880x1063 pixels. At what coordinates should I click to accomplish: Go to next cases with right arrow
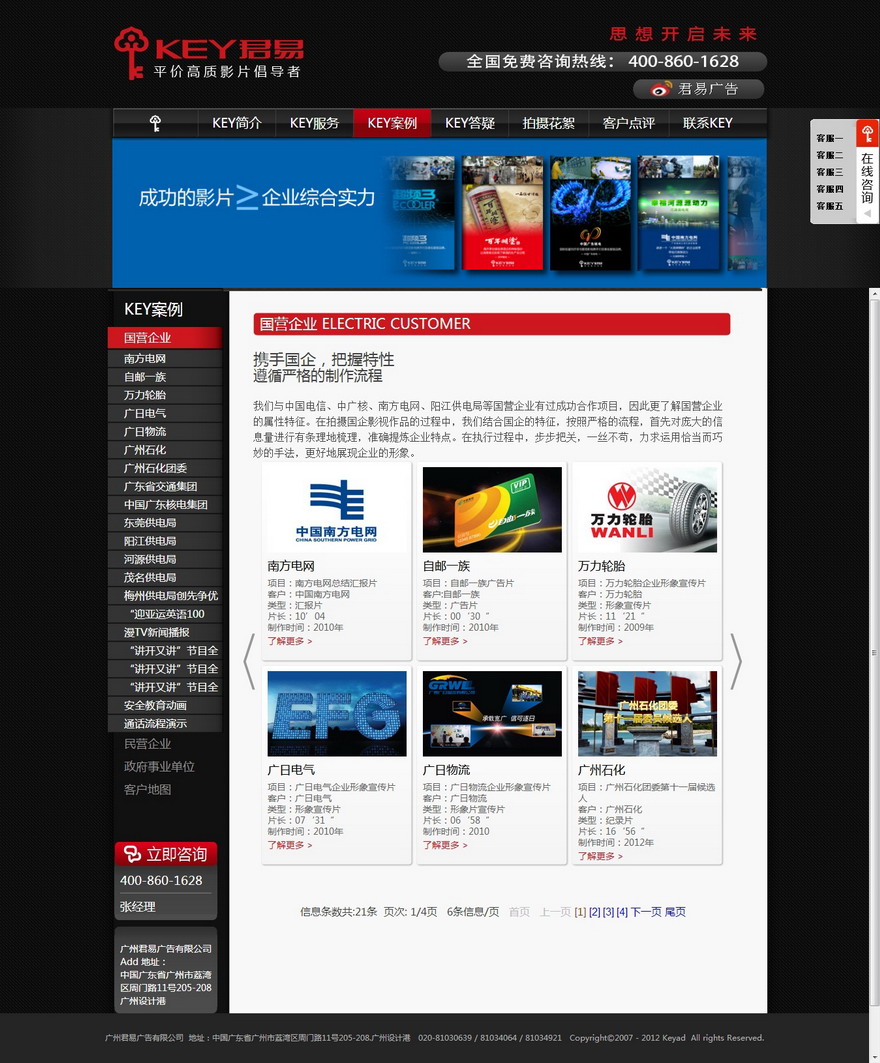point(736,661)
